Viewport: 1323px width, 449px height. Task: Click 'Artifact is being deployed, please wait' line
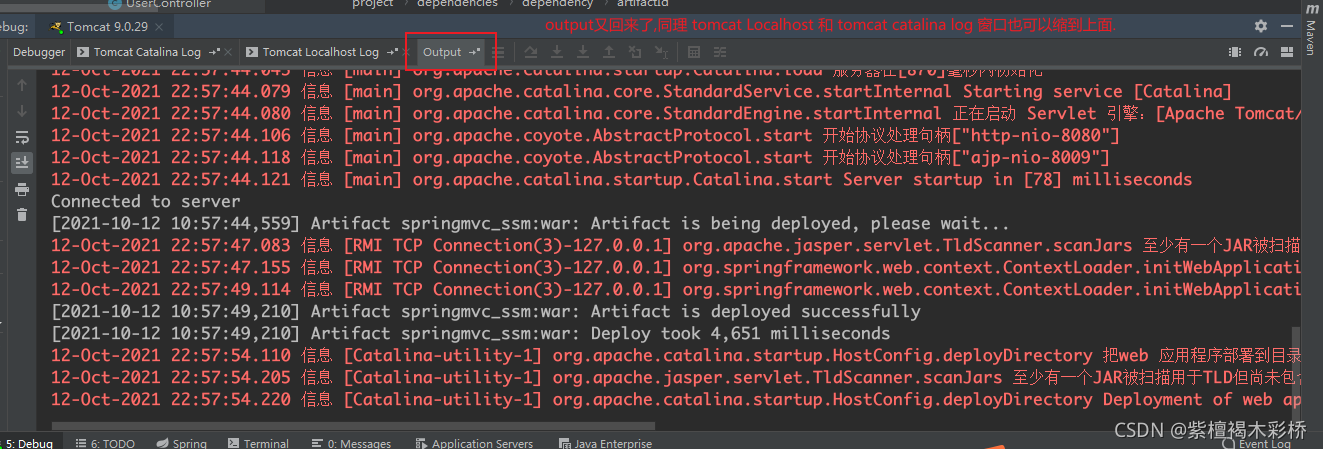pyautogui.click(x=530, y=223)
